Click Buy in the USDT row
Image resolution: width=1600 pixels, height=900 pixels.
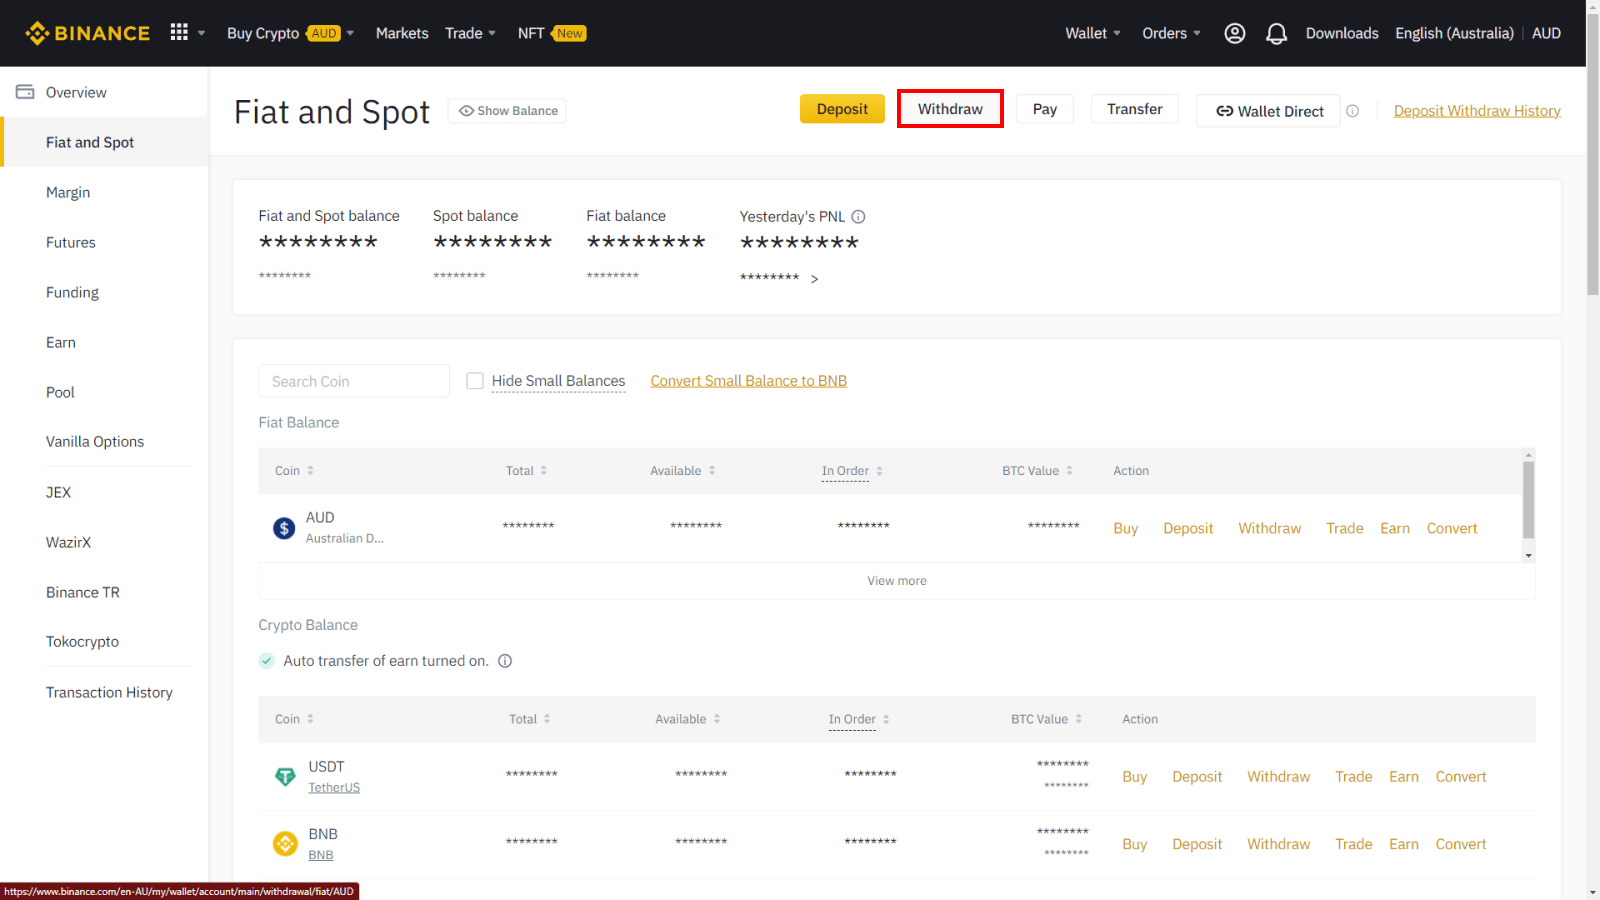click(x=1135, y=776)
